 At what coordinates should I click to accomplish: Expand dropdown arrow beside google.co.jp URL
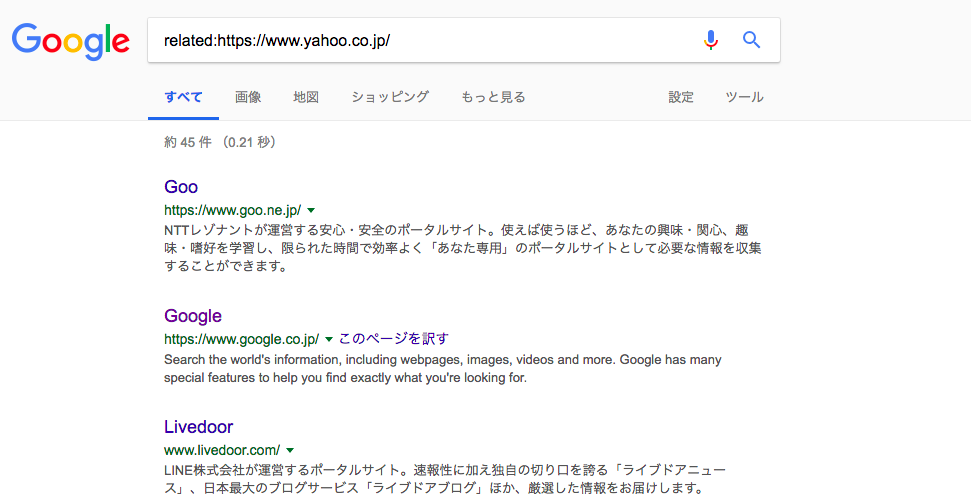click(329, 340)
